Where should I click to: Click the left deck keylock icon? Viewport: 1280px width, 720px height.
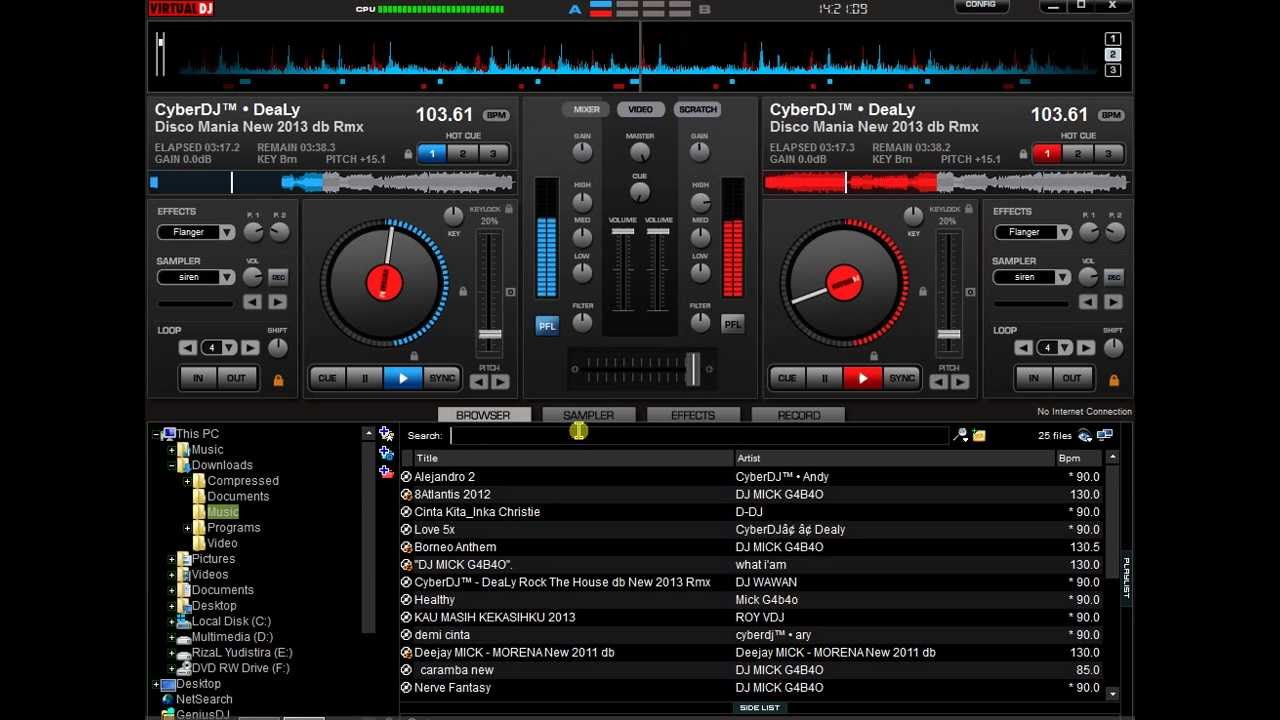tap(508, 209)
